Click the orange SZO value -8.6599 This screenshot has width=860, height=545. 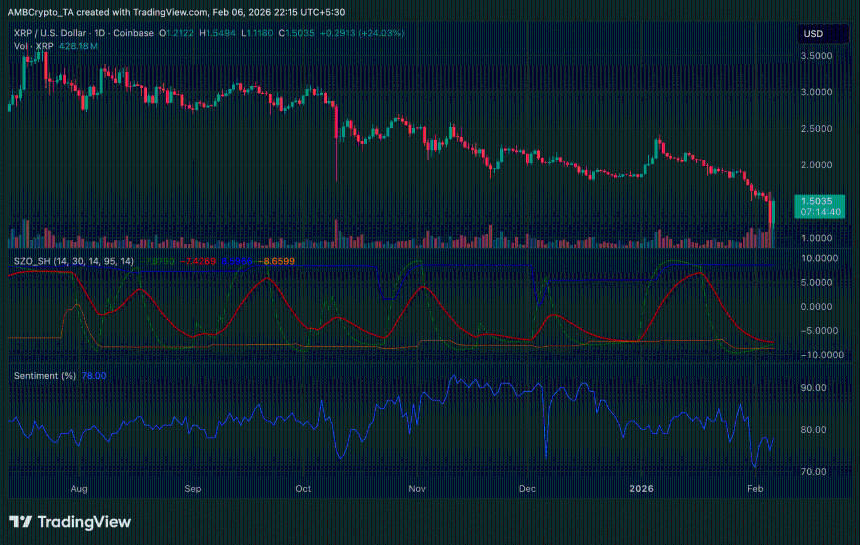click(279, 261)
